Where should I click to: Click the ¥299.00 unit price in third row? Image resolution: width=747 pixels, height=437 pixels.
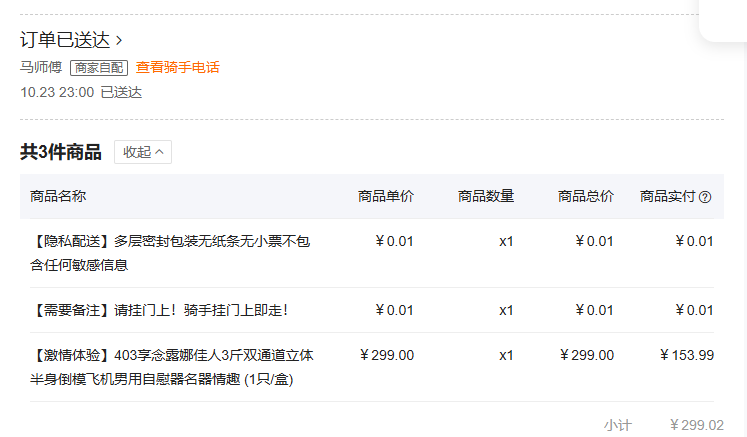point(386,355)
